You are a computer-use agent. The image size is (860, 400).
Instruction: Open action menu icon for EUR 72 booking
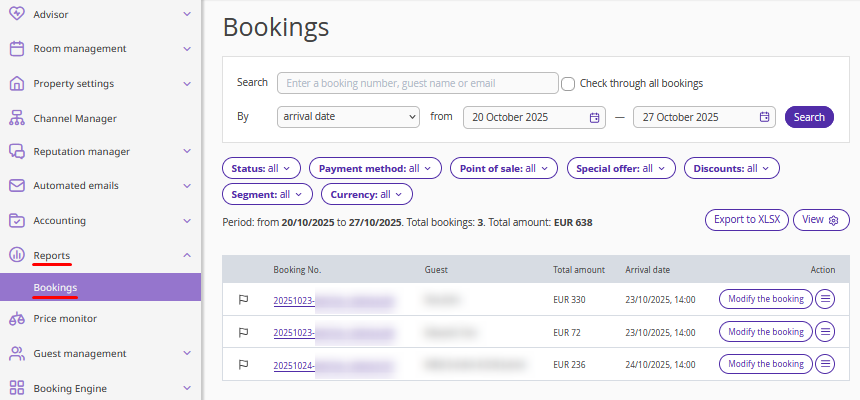tap(825, 332)
